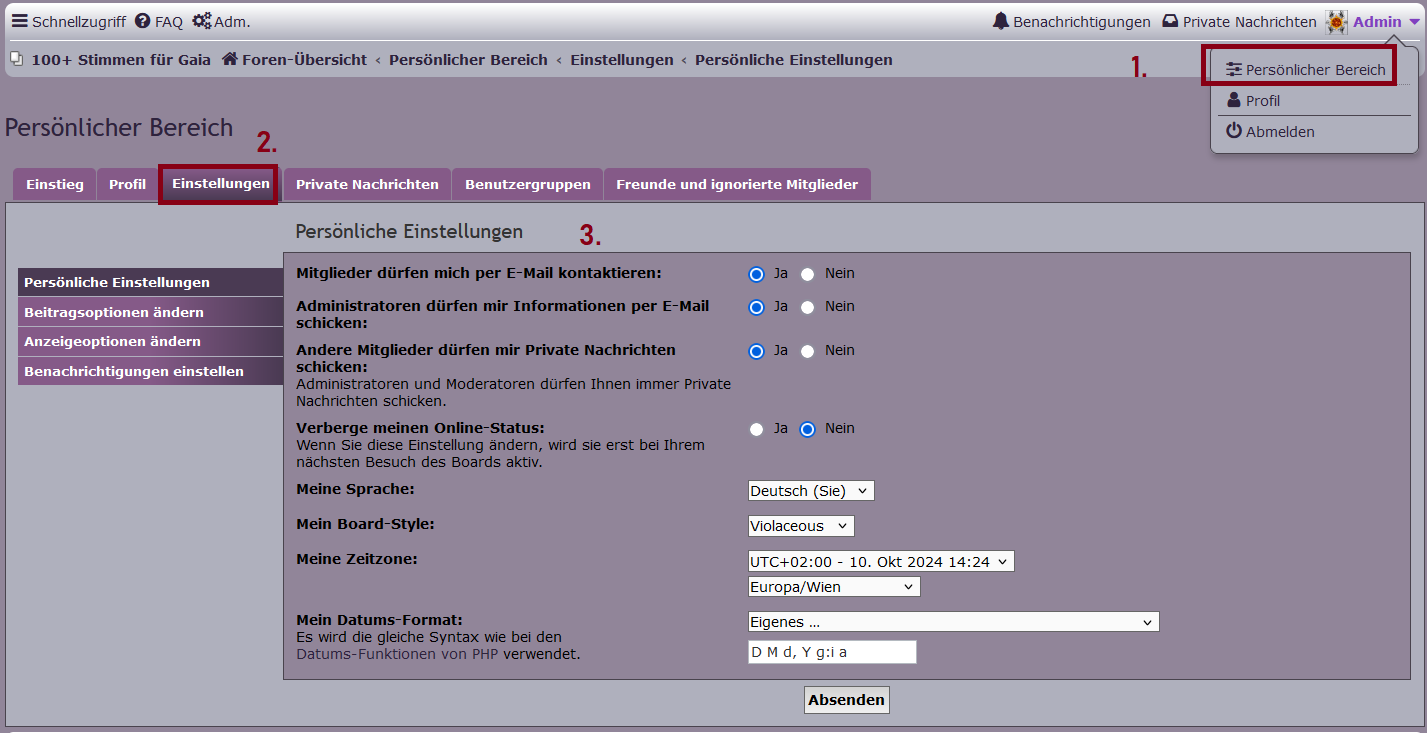Select Ja for Mitglieder per E-Mail kontaktieren
Image resolution: width=1427 pixels, height=733 pixels.
pos(757,274)
